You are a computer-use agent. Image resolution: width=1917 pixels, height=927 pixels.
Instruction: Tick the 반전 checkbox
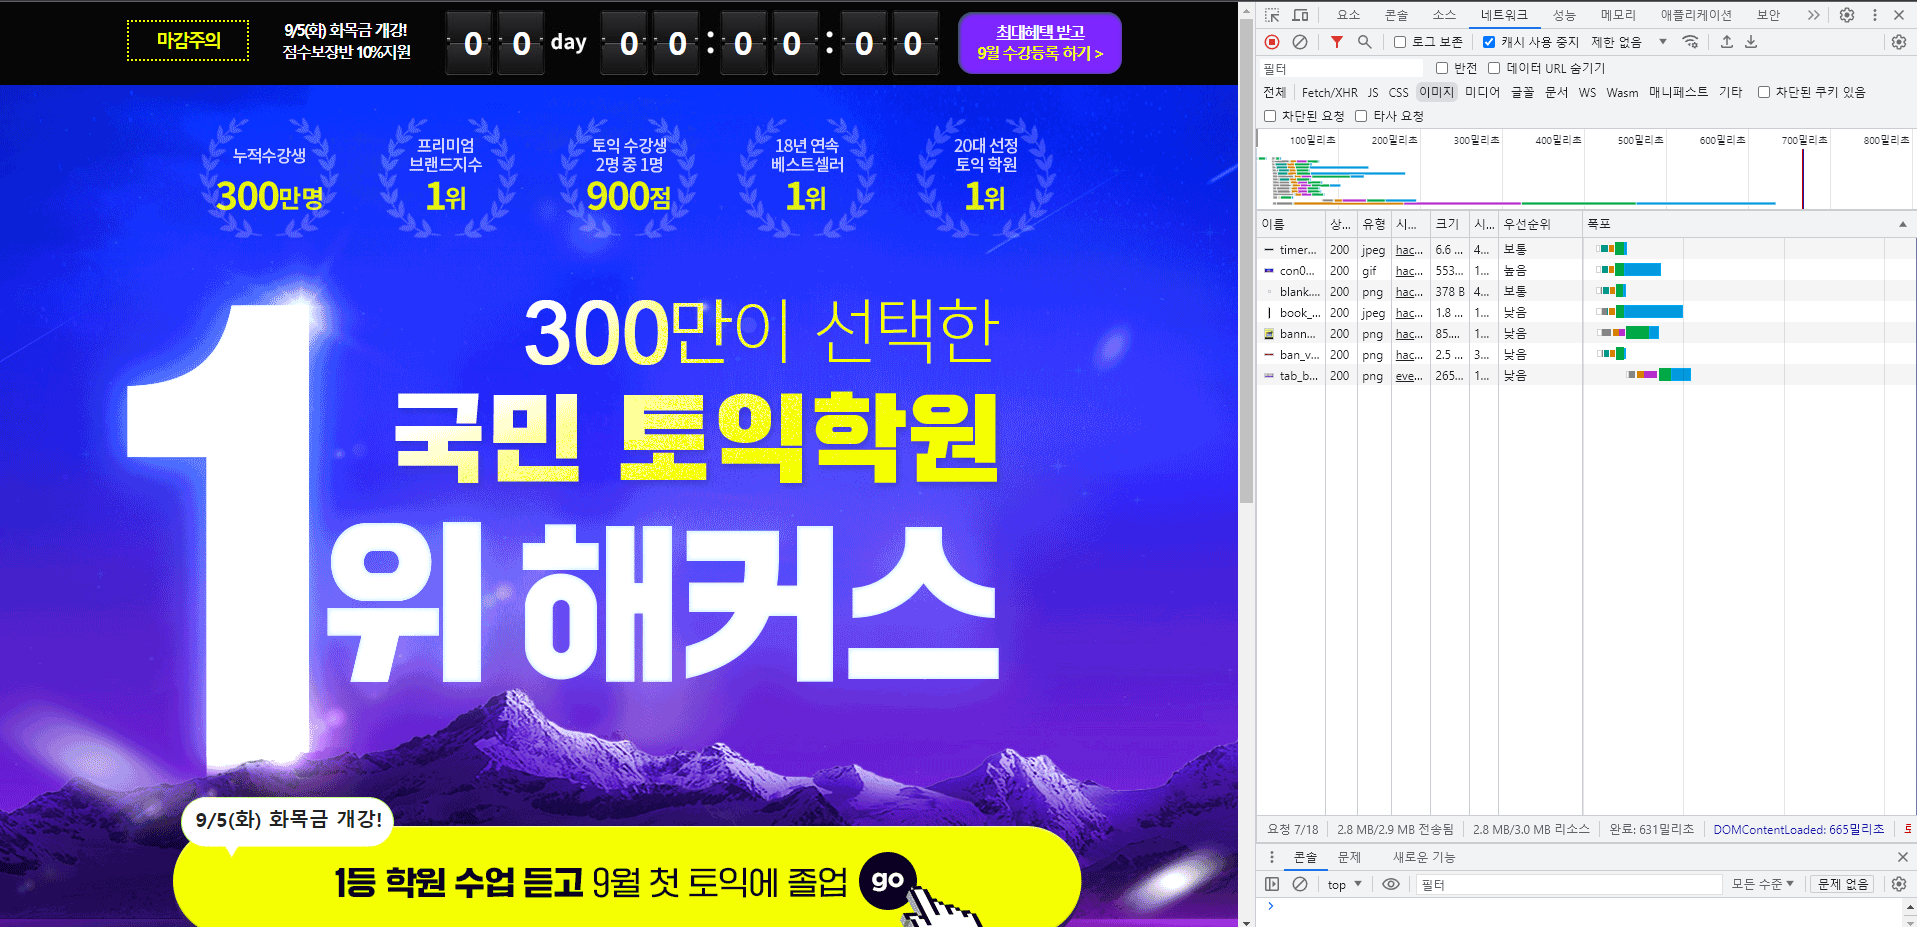pos(1442,68)
